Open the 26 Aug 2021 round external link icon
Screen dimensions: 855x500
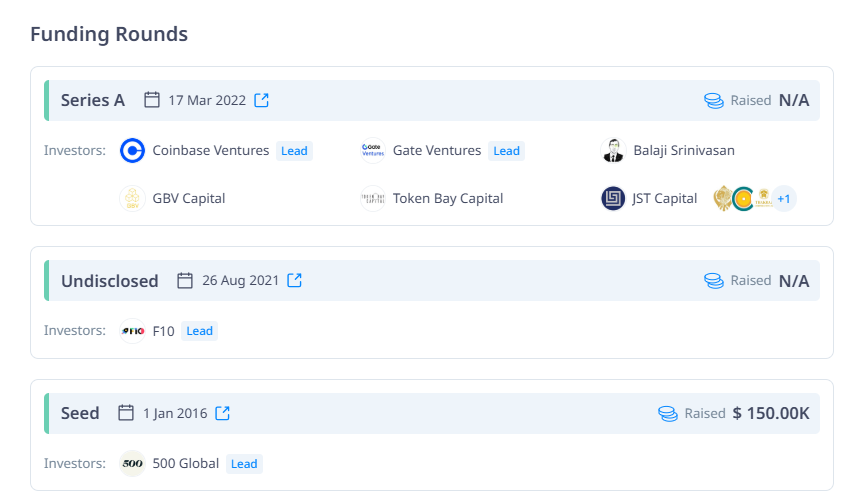point(294,280)
